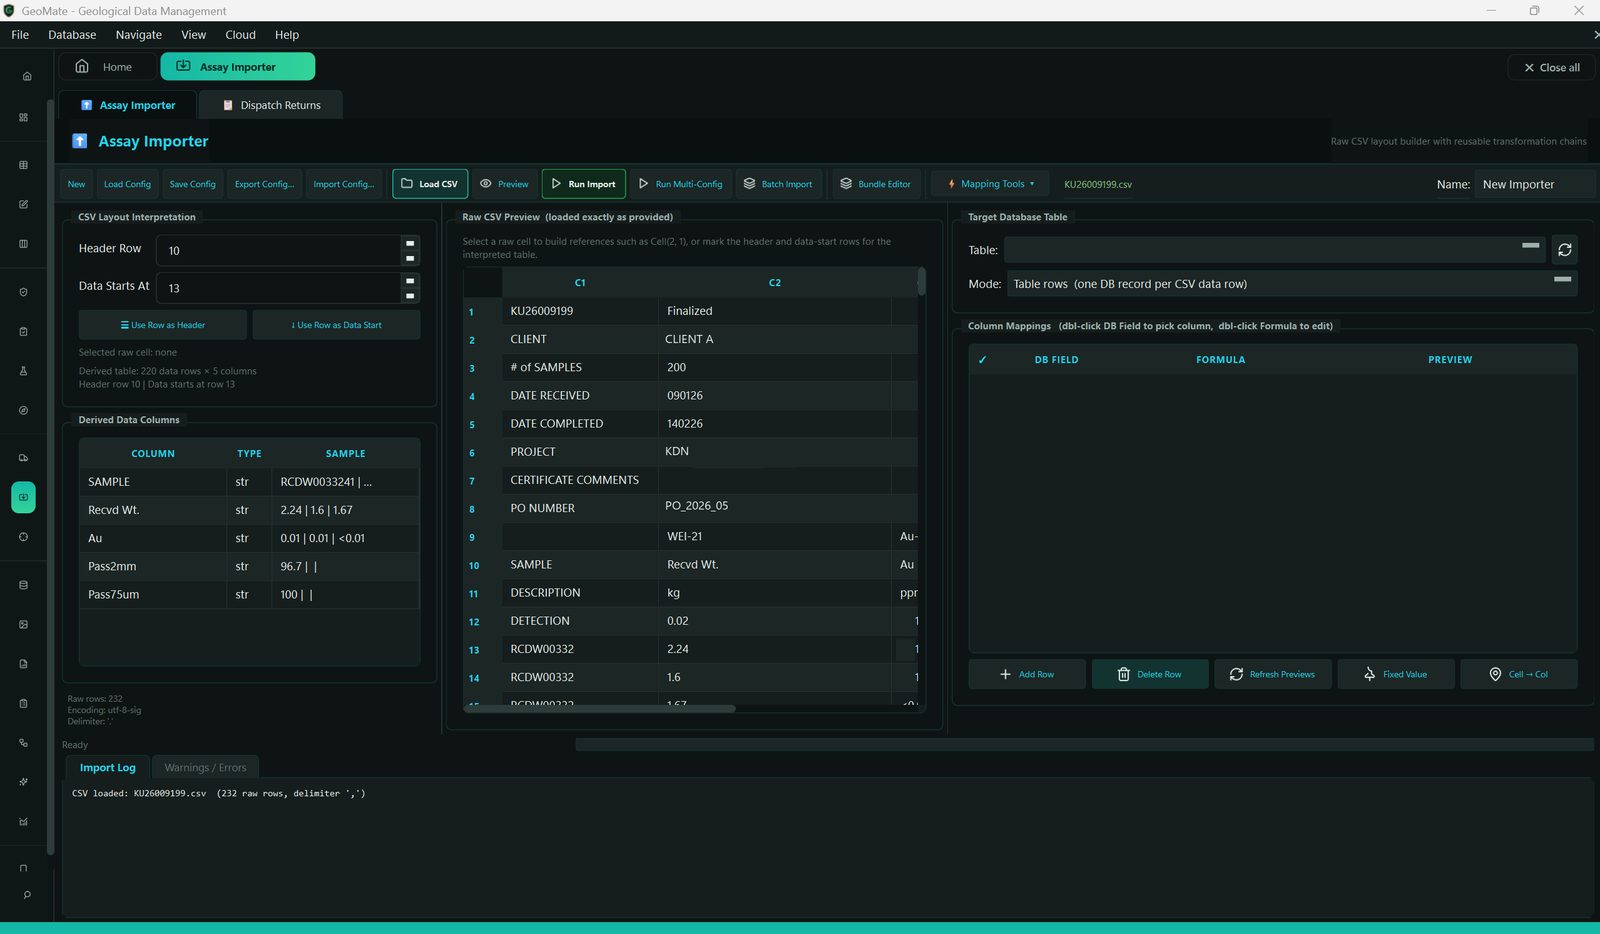Decrement the Data Starts At value
The image size is (1600, 934).
click(410, 296)
